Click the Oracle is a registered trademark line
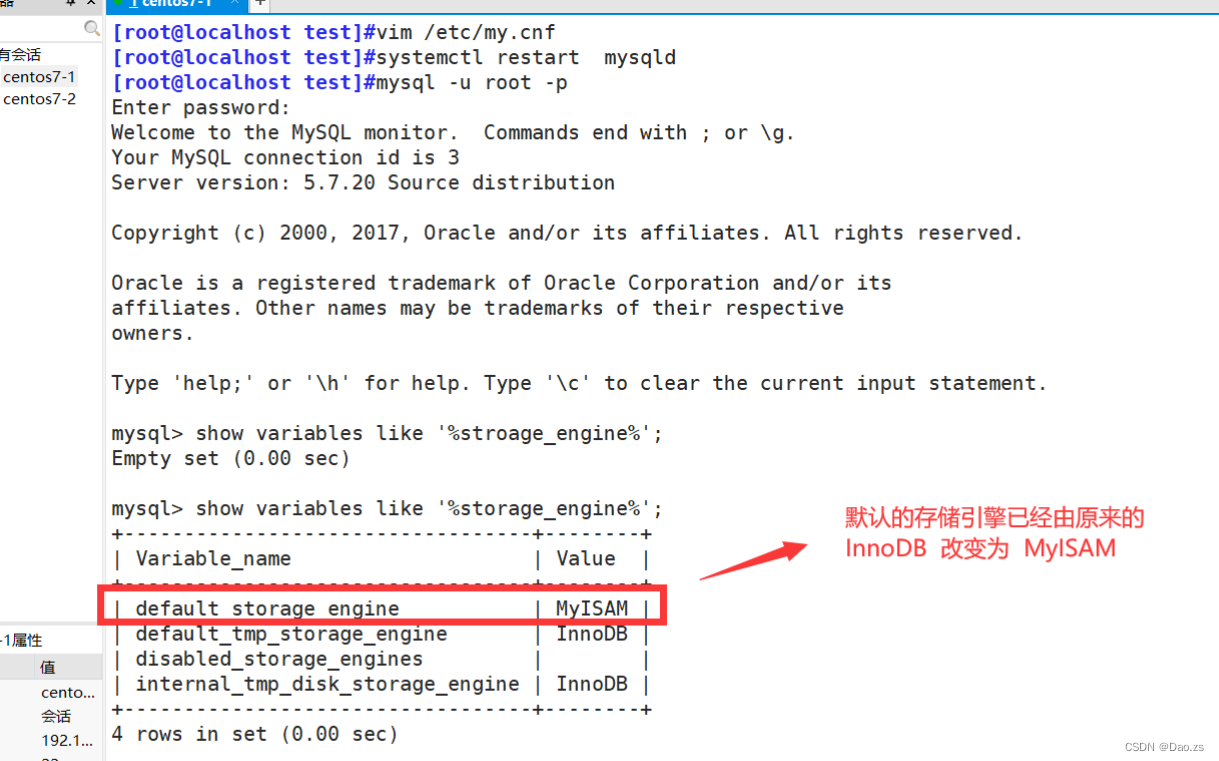1219x761 pixels. pyautogui.click(x=501, y=283)
